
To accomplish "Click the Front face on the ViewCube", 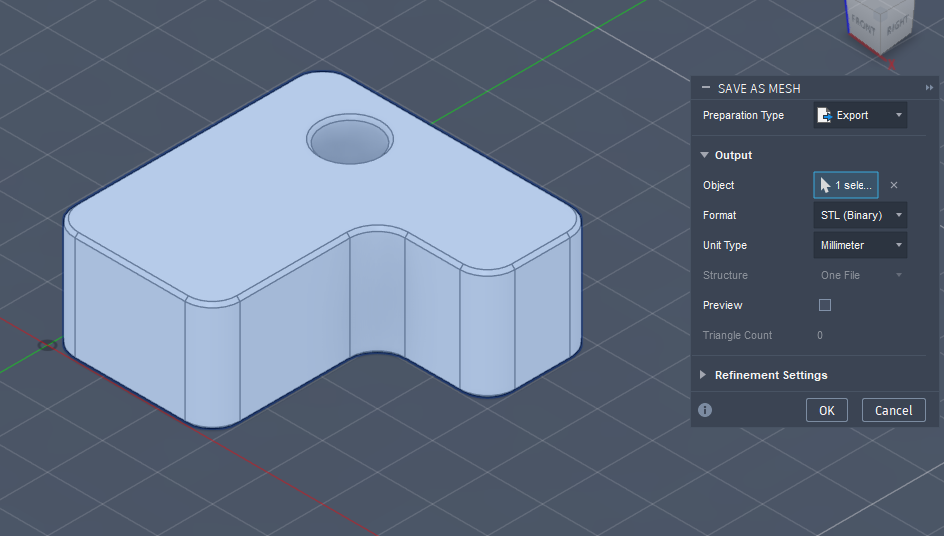I will click(x=863, y=24).
